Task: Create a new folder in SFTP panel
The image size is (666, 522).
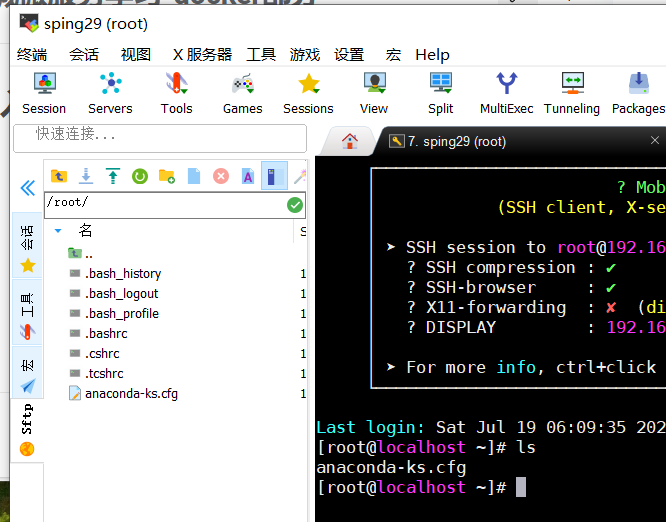Action: [x=167, y=176]
